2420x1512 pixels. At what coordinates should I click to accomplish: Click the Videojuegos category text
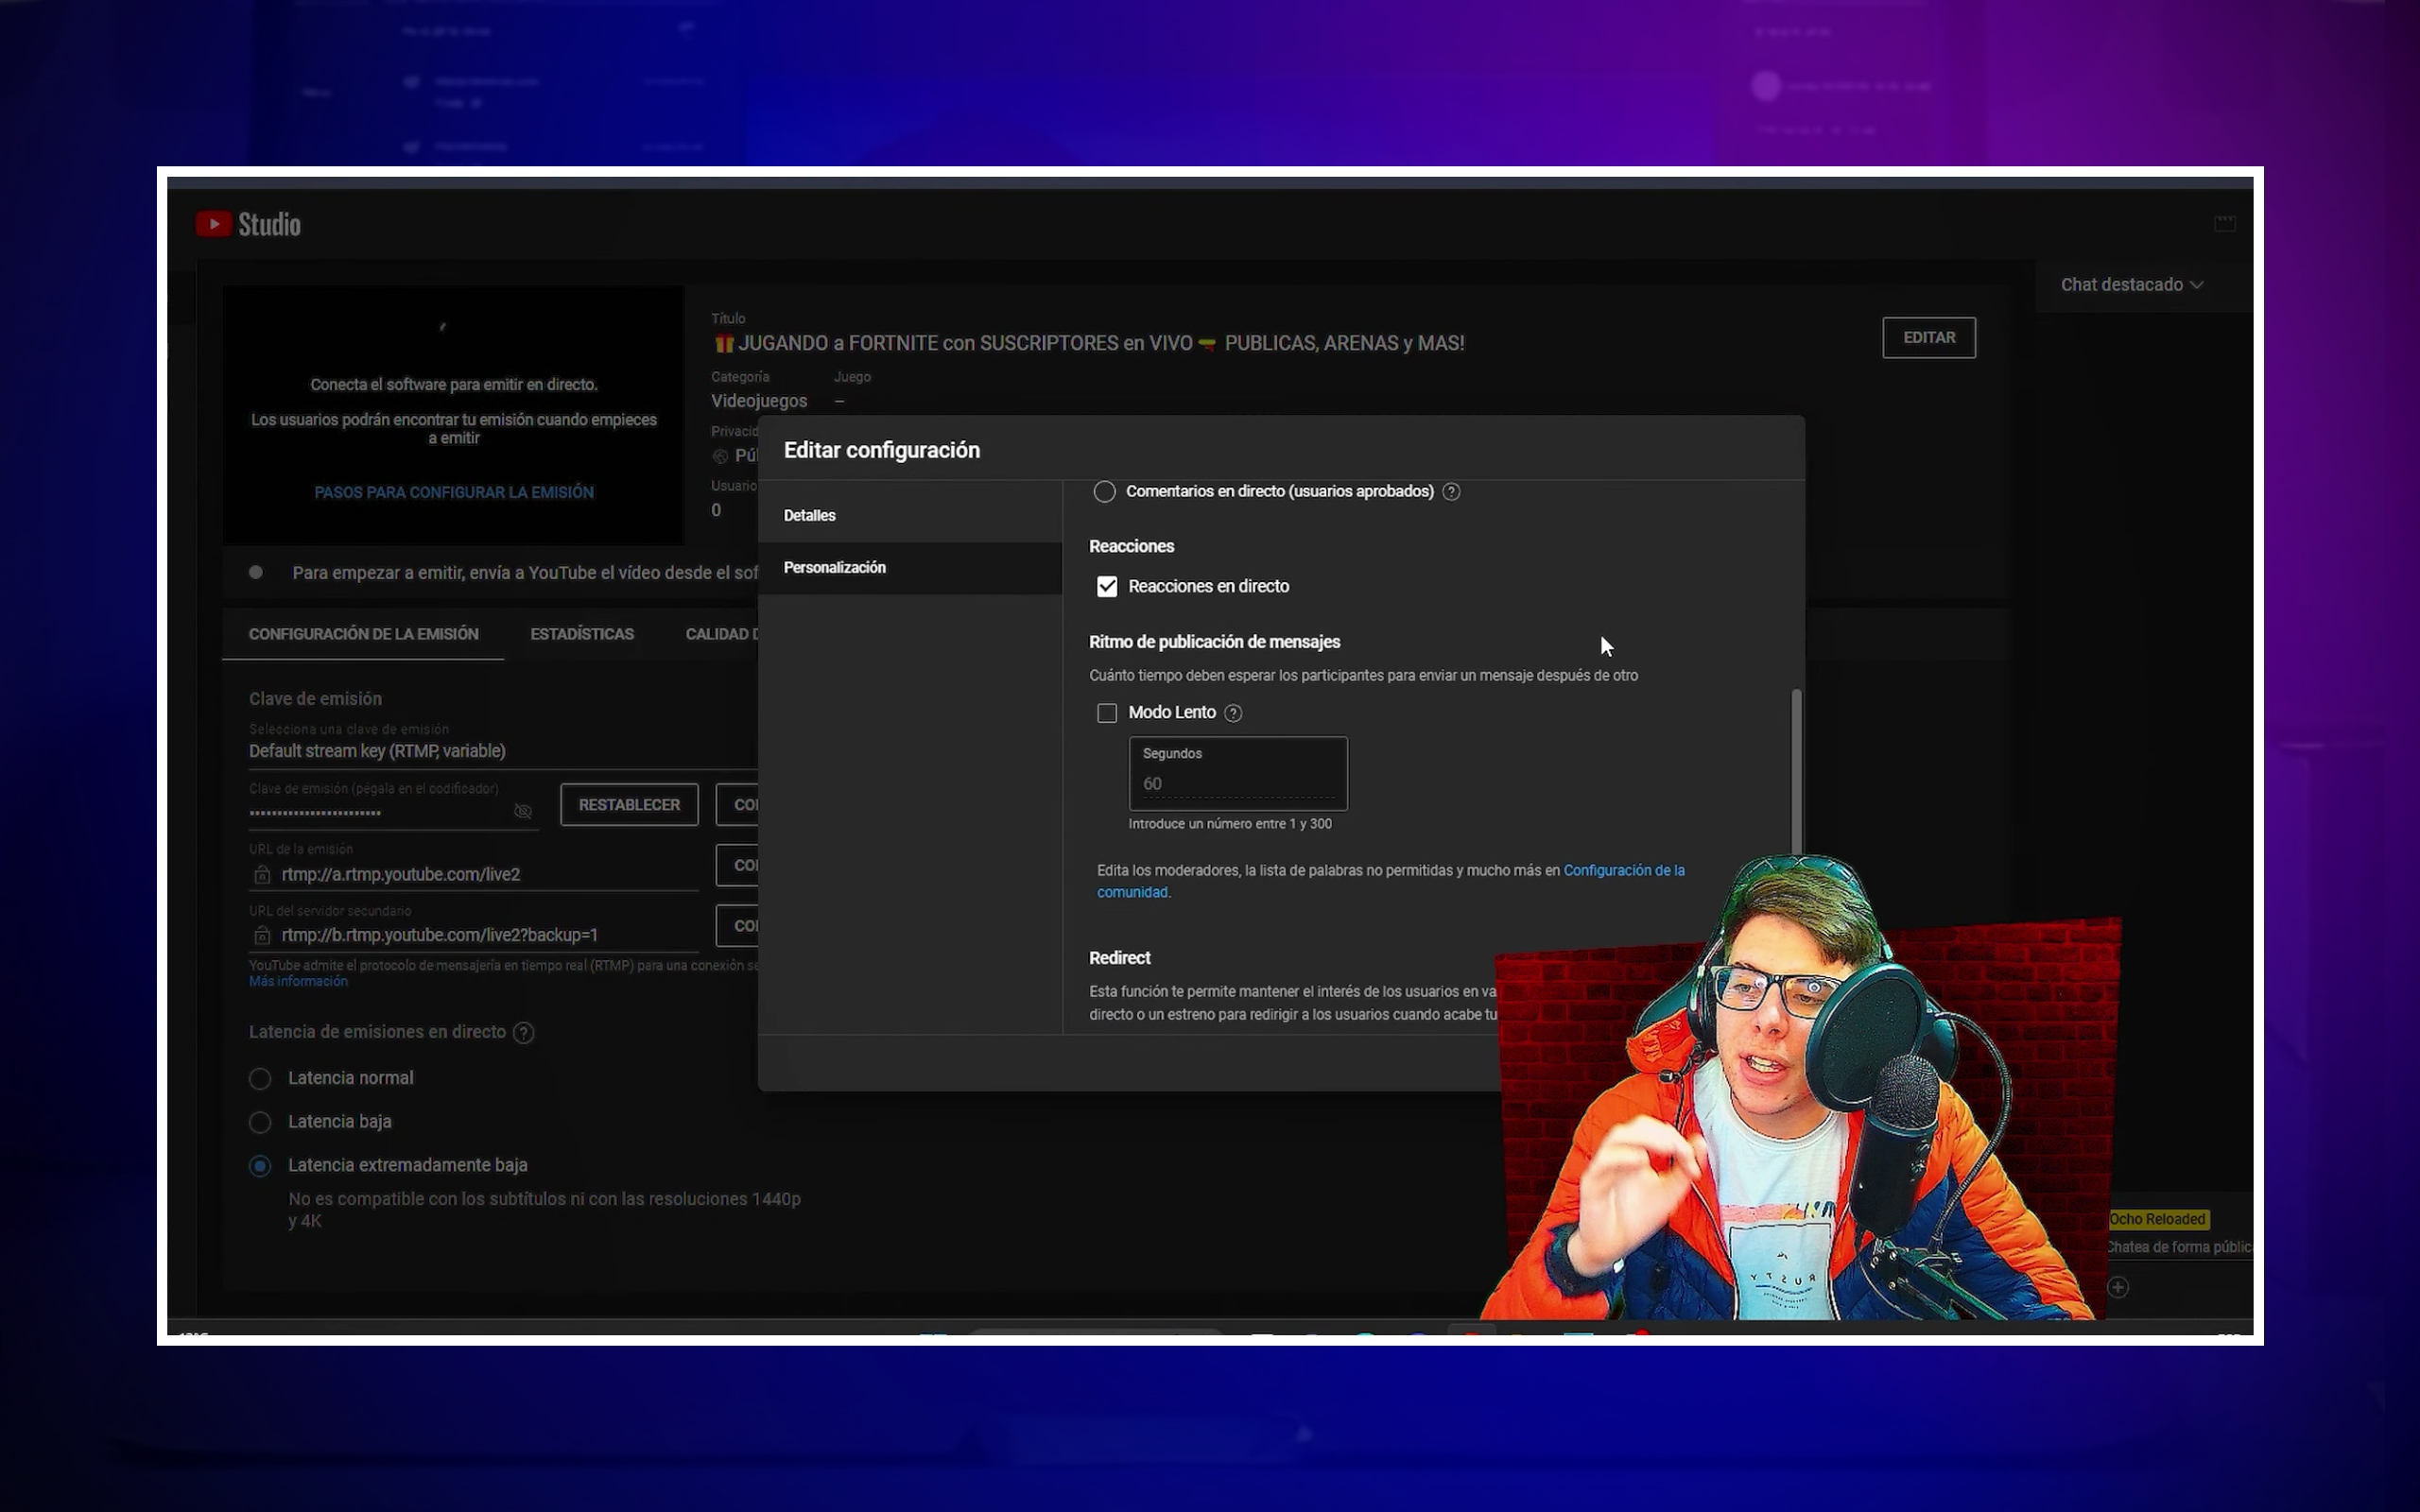[758, 401]
